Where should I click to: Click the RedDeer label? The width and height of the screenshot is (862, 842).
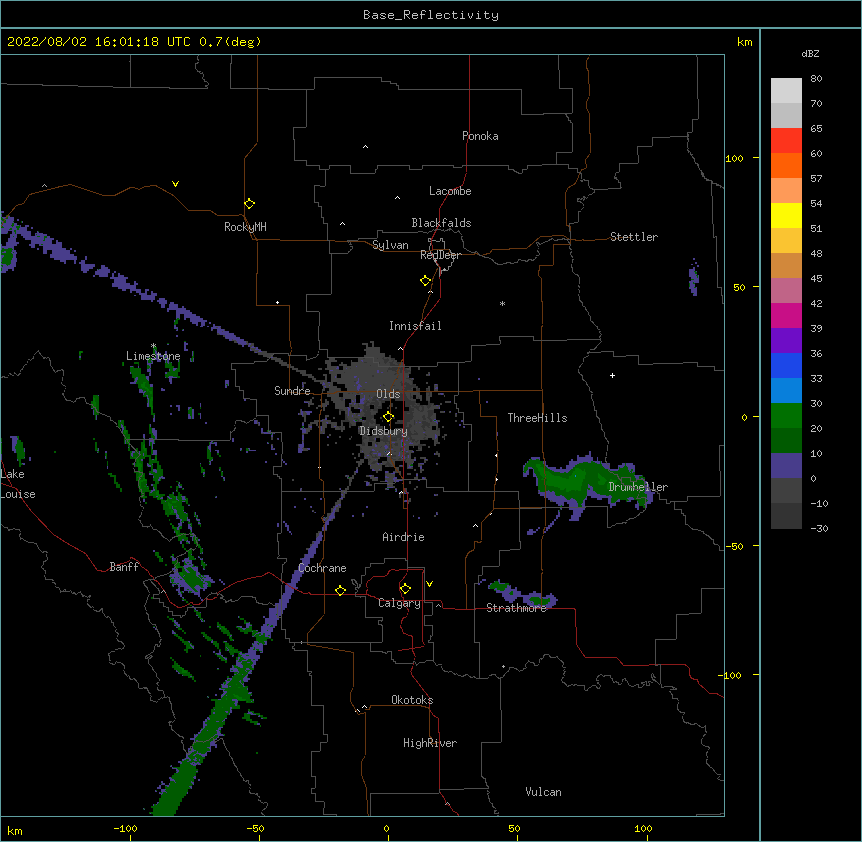point(440,255)
